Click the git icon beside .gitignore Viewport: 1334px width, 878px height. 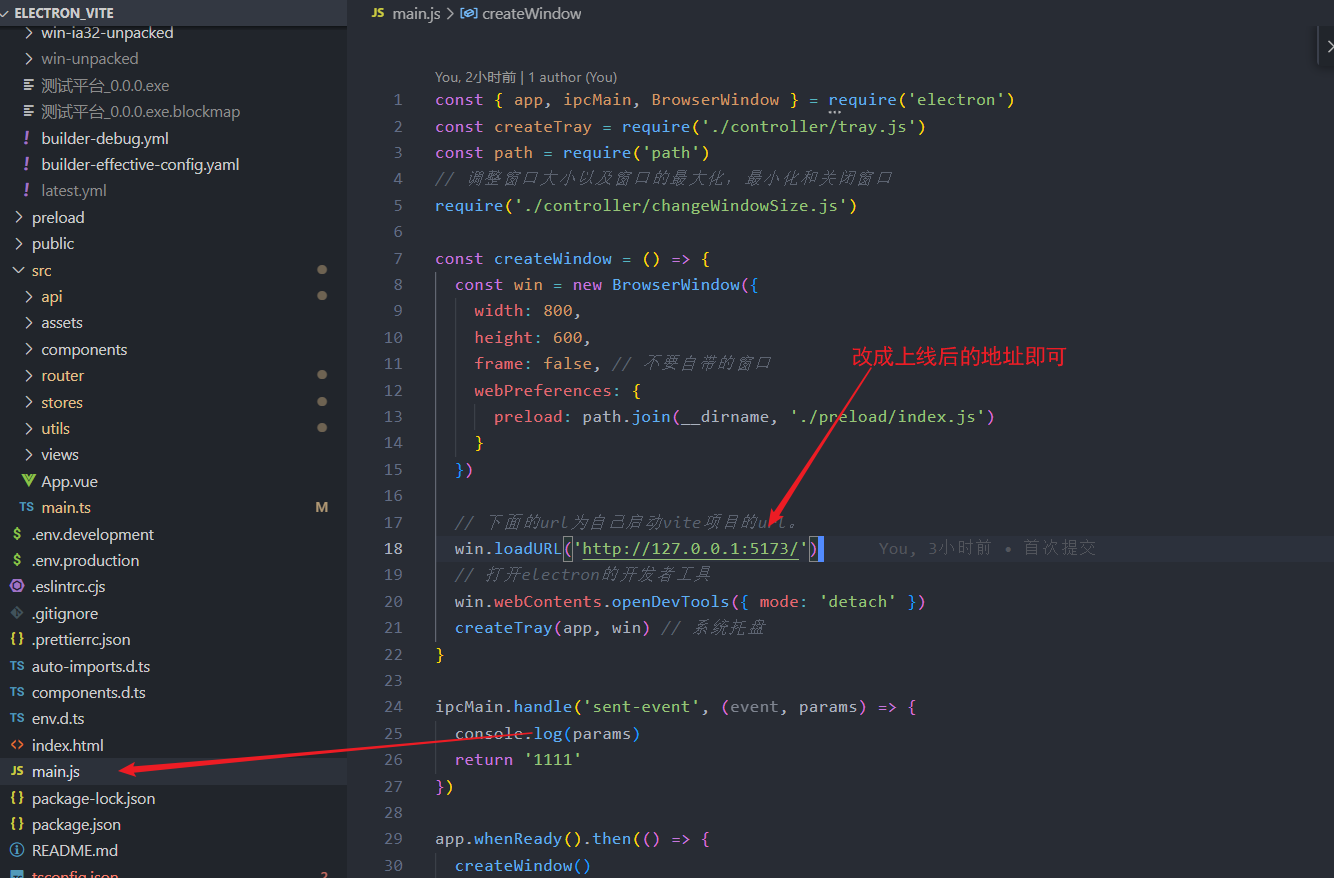point(17,614)
